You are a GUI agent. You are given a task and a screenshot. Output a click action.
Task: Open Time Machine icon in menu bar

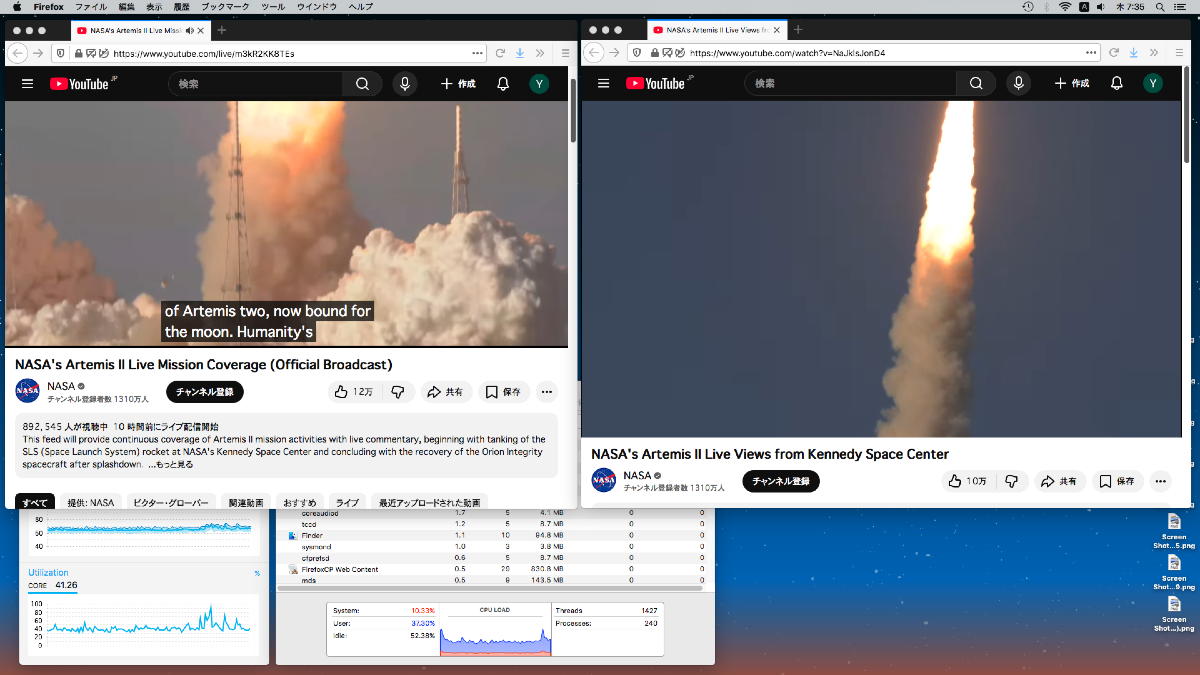point(1028,7)
